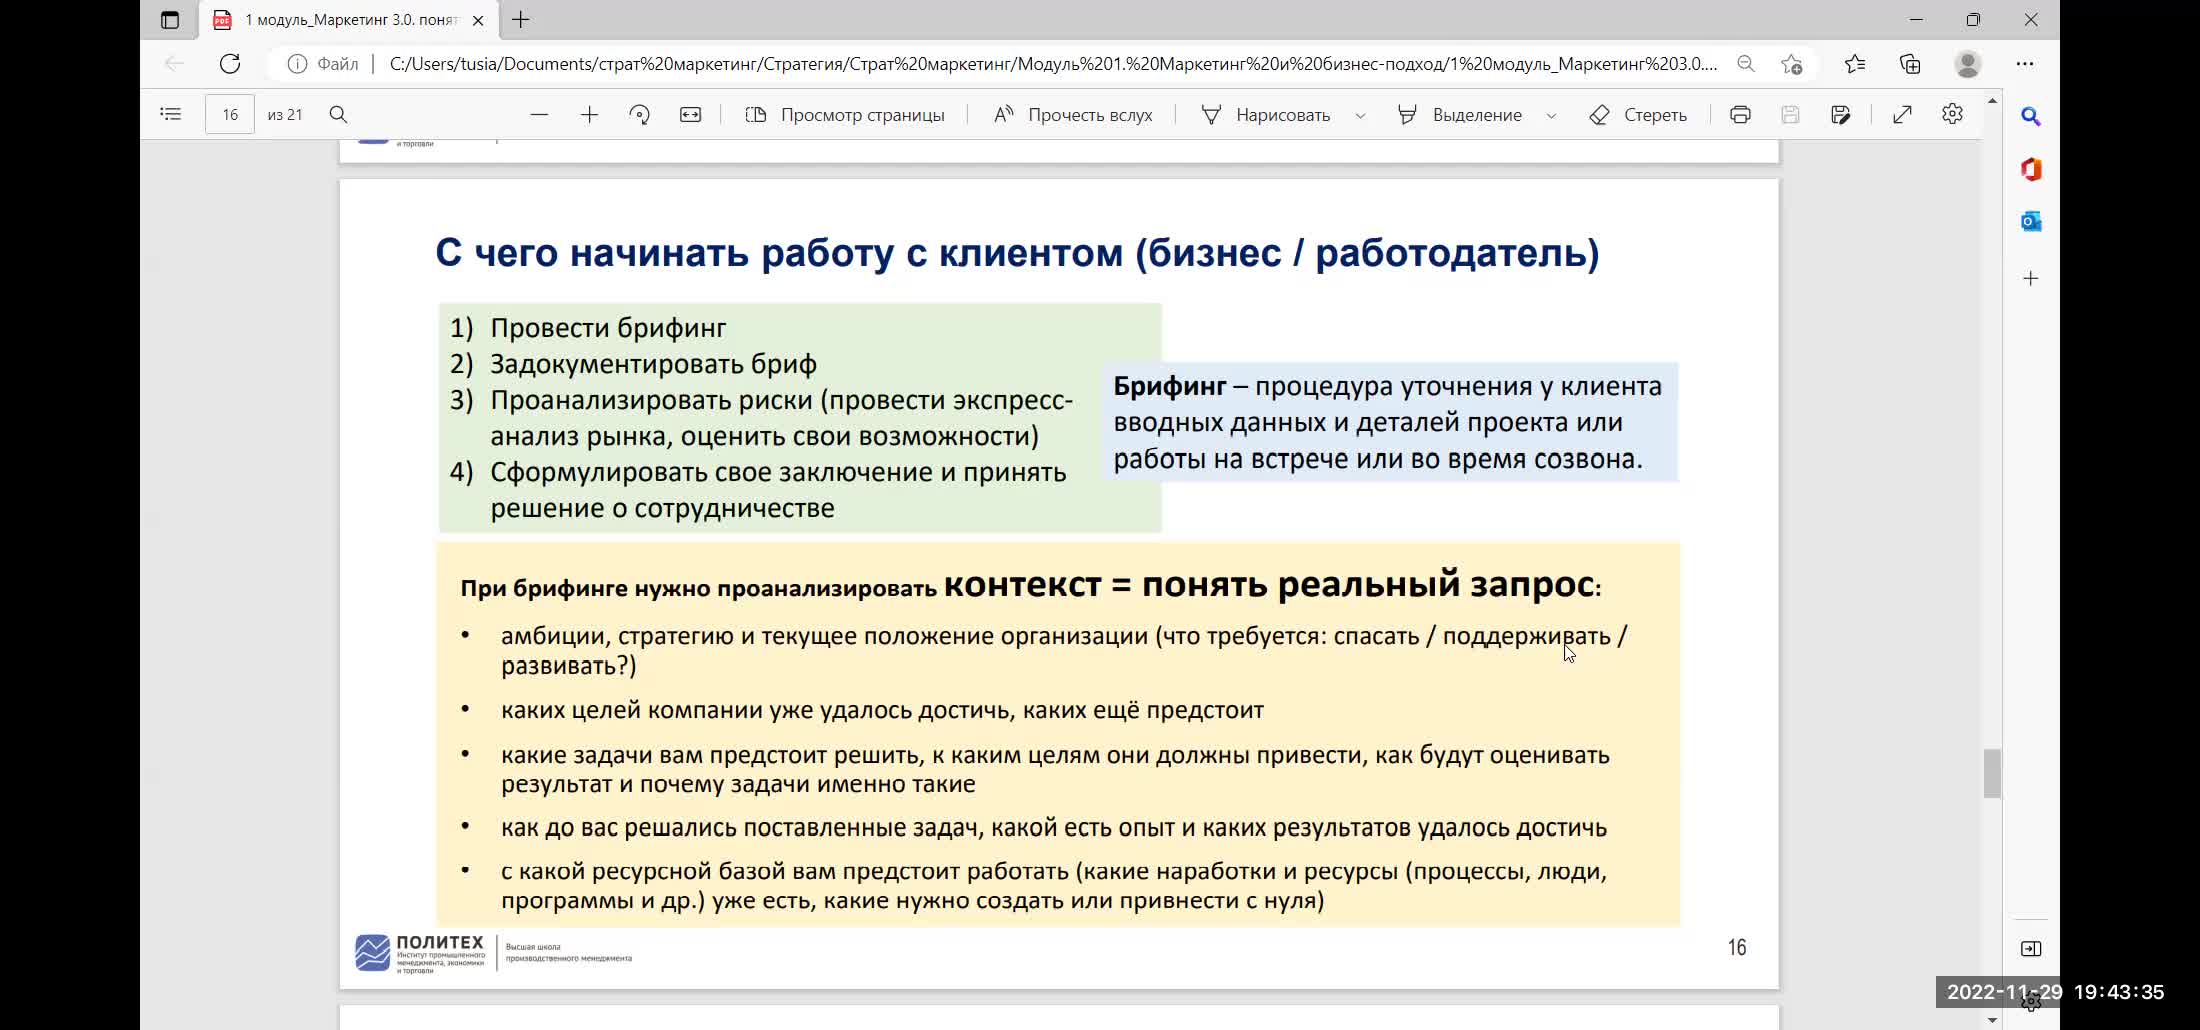This screenshot has height=1030, width=2200.
Task: Click the zoom magnifier in address bar
Action: click(1746, 64)
